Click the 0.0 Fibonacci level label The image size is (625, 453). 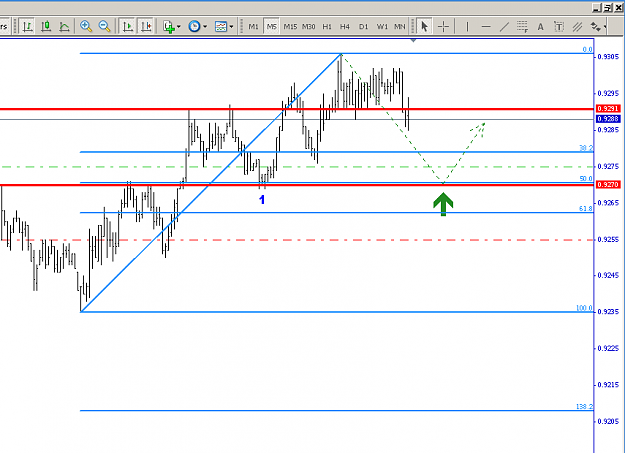pos(588,49)
